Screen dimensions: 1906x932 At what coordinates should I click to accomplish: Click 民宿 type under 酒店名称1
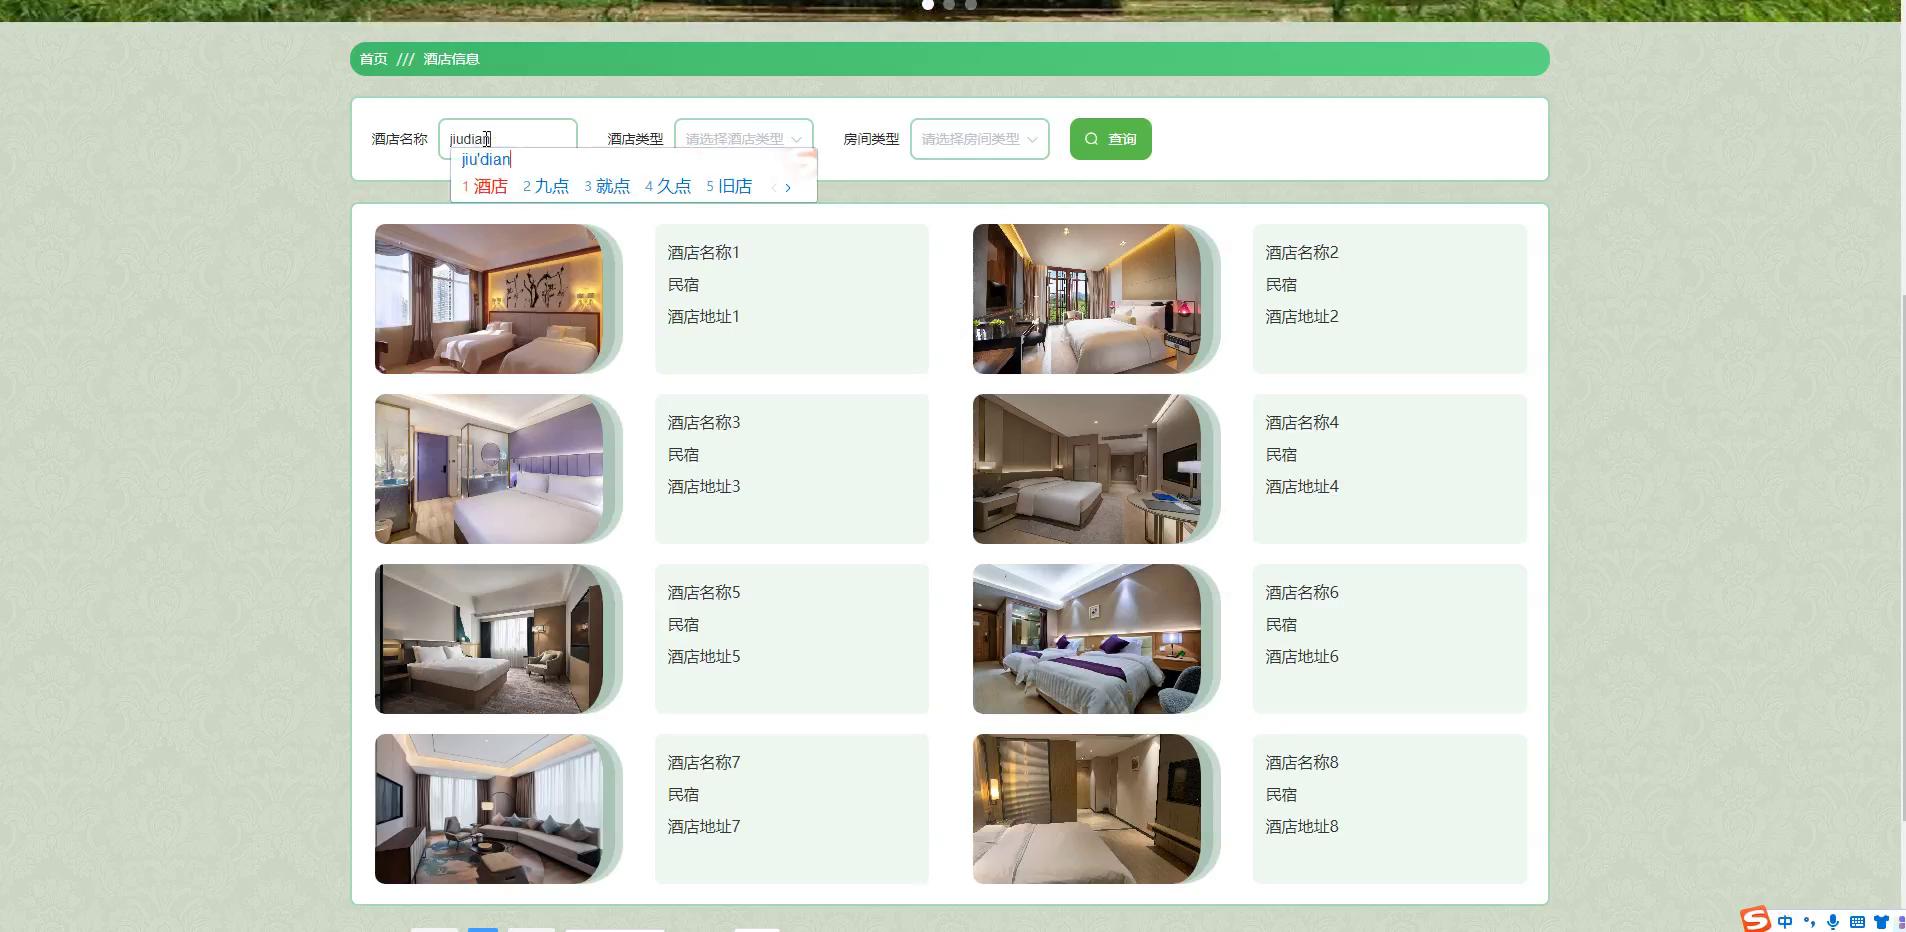[683, 285]
